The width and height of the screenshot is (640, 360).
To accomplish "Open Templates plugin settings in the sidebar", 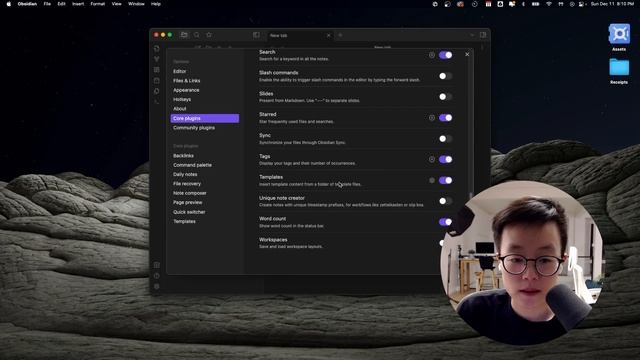I will pyautogui.click(x=205, y=222).
